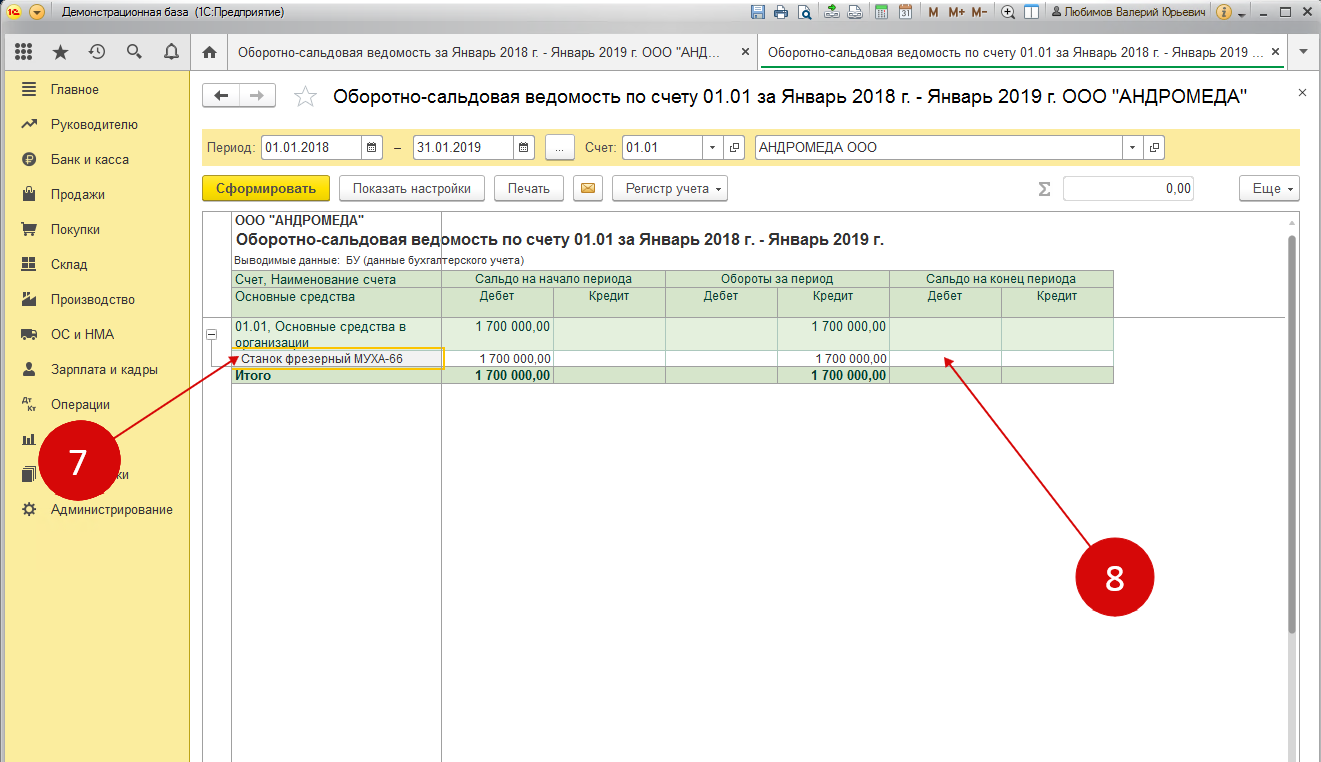The width and height of the screenshot is (1321, 762).
Task: Click the back arrow navigation button
Action: (221, 95)
